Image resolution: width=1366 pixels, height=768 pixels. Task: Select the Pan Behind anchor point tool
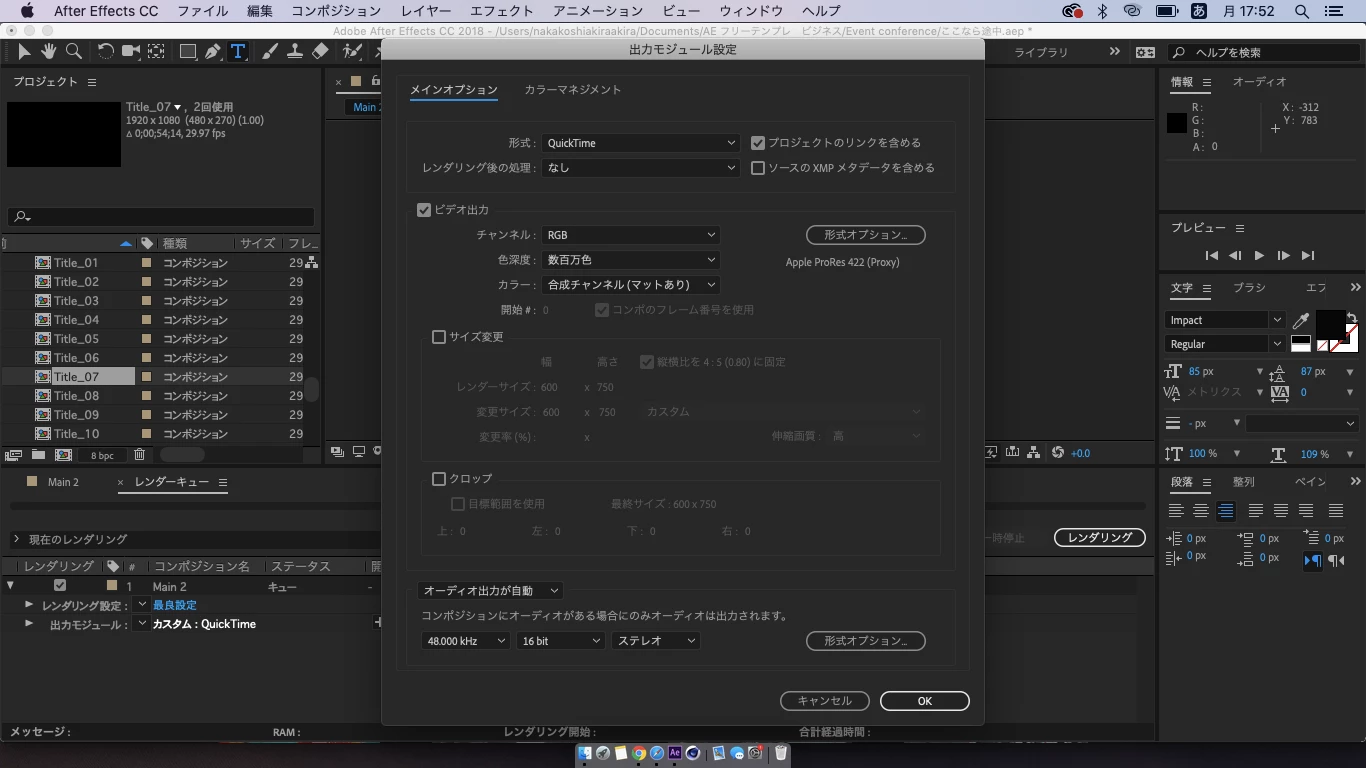coord(157,52)
